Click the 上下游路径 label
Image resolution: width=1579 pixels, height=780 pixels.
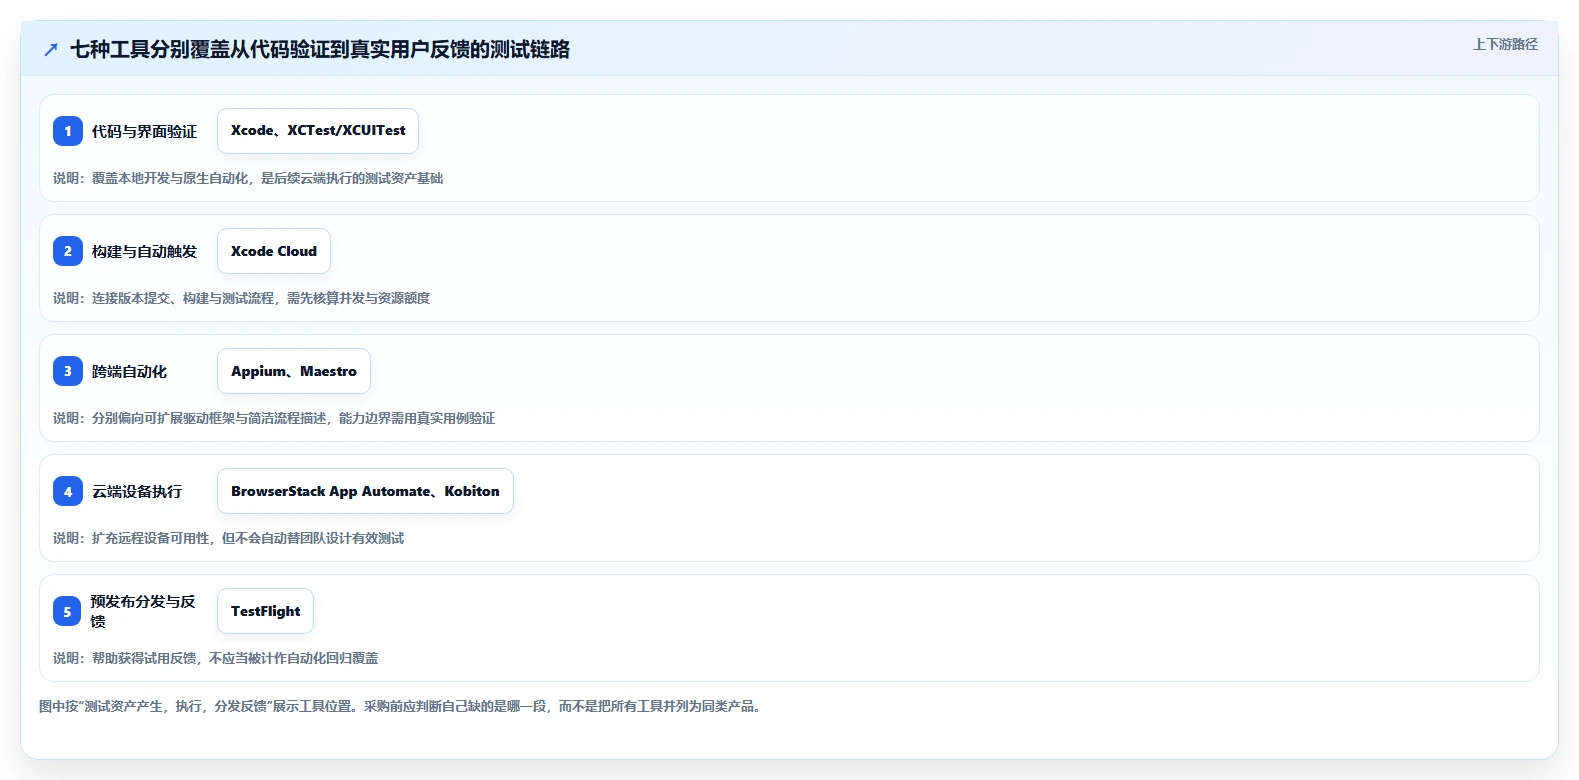click(x=1505, y=44)
